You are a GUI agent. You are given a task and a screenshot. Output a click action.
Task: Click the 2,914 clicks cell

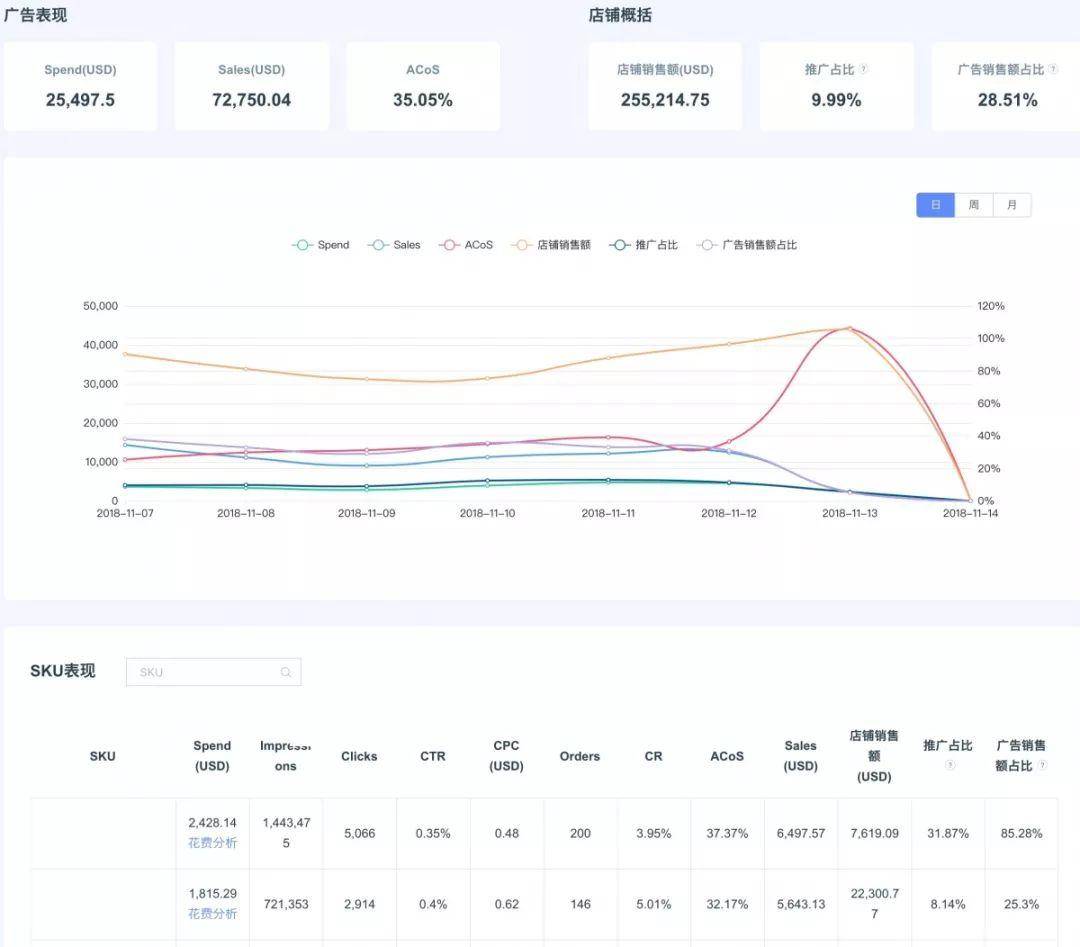pos(360,904)
